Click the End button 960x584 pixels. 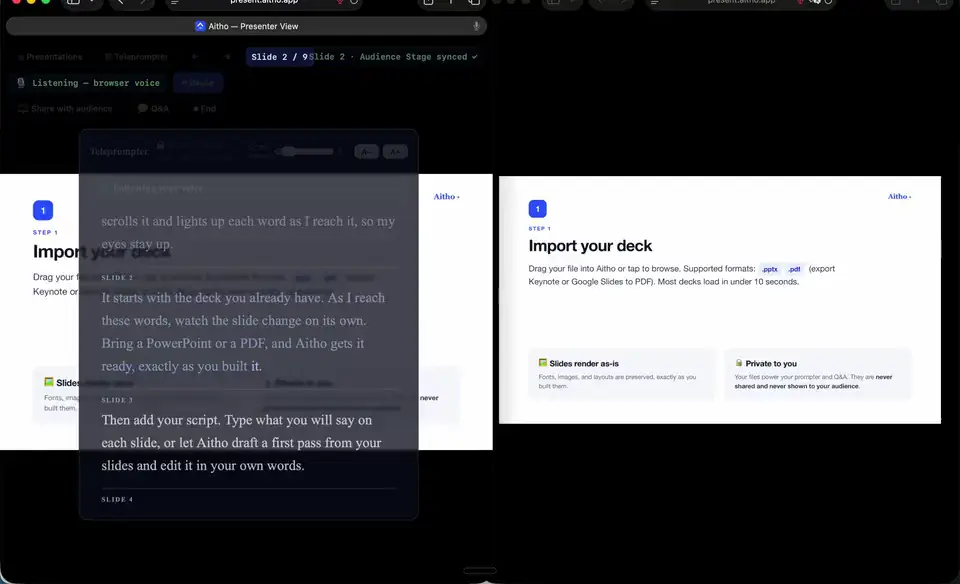(204, 108)
